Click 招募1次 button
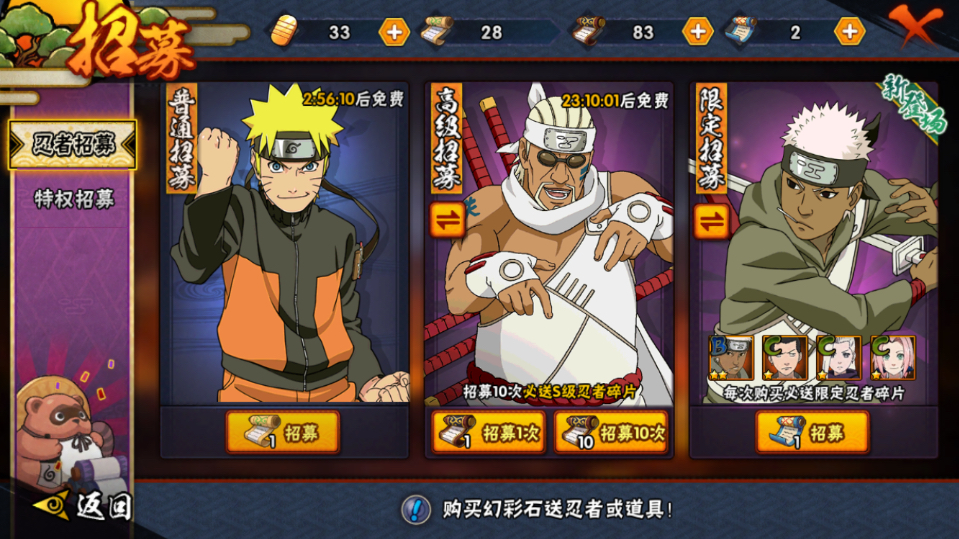The height and width of the screenshot is (539, 959). pos(488,433)
